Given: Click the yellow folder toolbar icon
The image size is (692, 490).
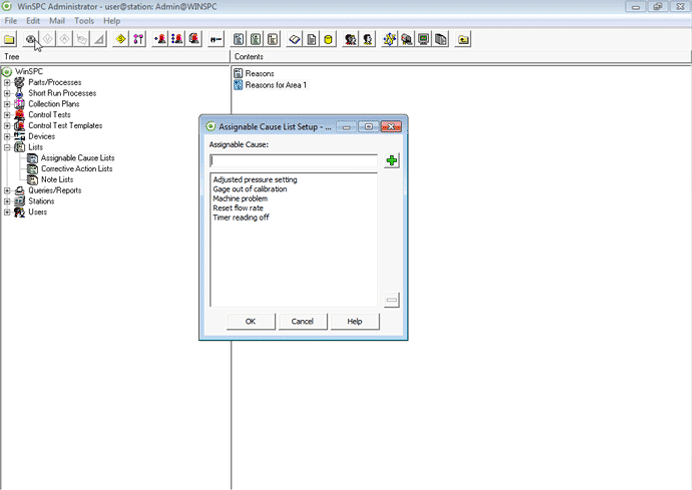Looking at the screenshot, I should (x=10, y=40).
